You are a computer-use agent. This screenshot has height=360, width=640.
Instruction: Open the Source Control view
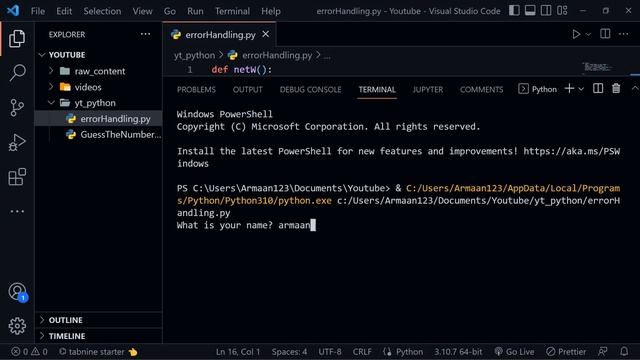pyautogui.click(x=17, y=108)
